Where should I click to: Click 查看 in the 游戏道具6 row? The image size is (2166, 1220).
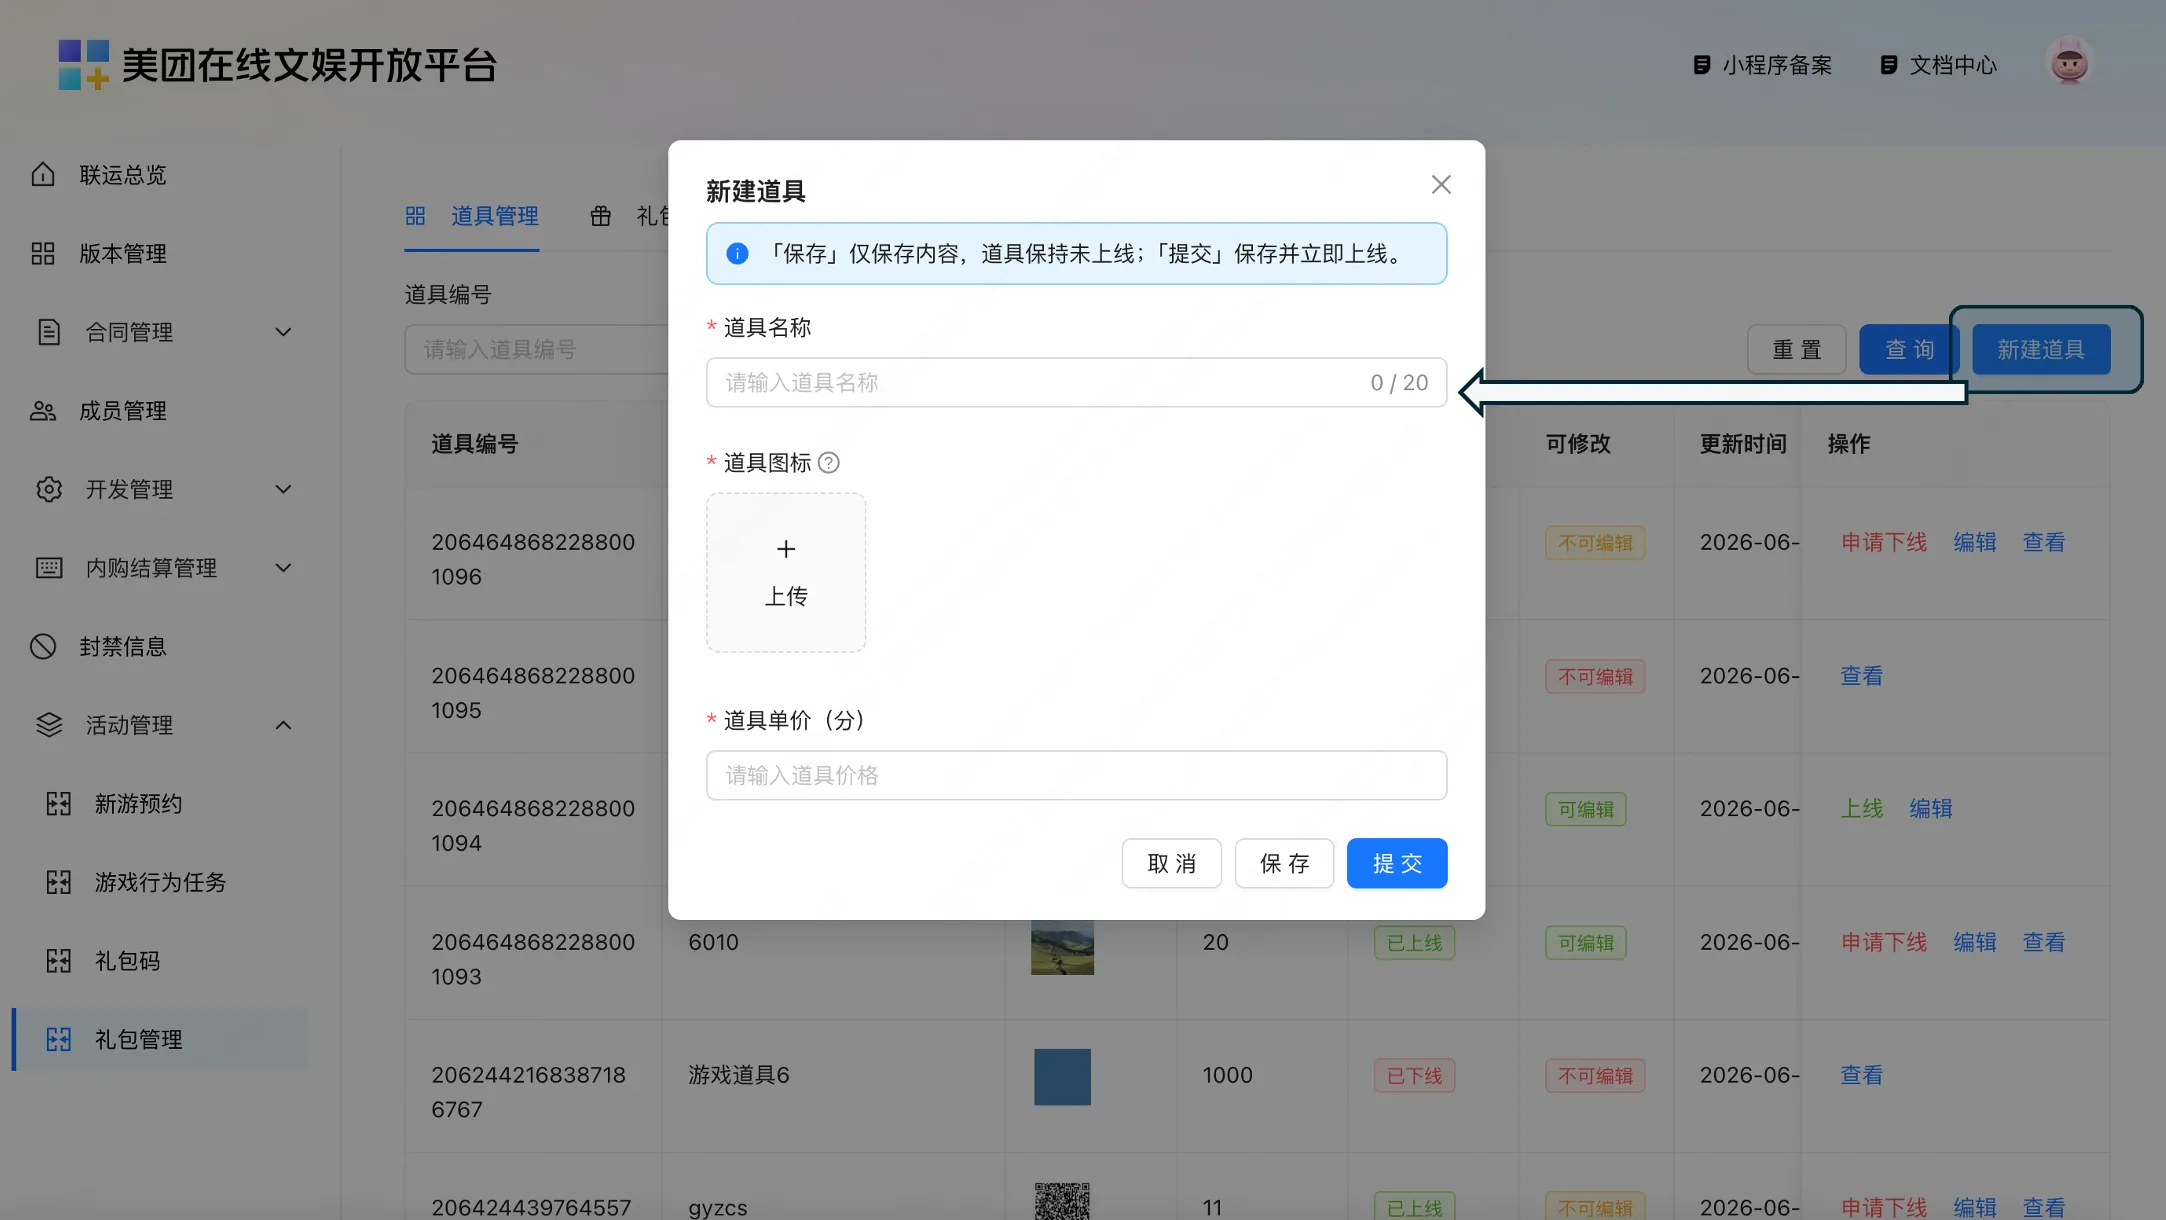(1862, 1075)
